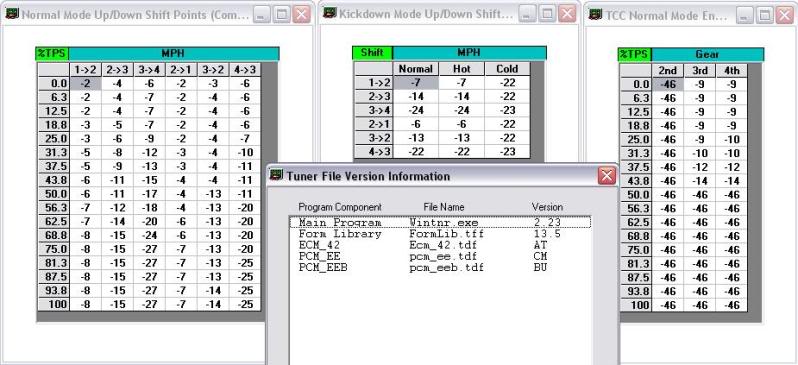Maximize the TCC Normal Mode window

click(764, 15)
